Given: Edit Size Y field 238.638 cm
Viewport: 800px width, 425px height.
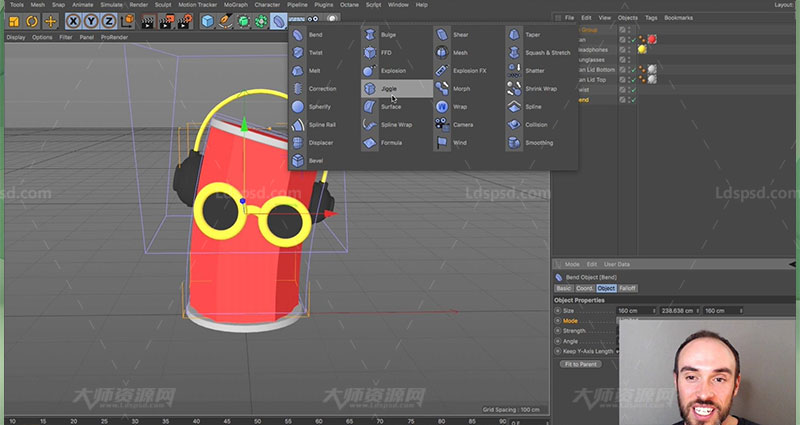Looking at the screenshot, I should pyautogui.click(x=679, y=311).
